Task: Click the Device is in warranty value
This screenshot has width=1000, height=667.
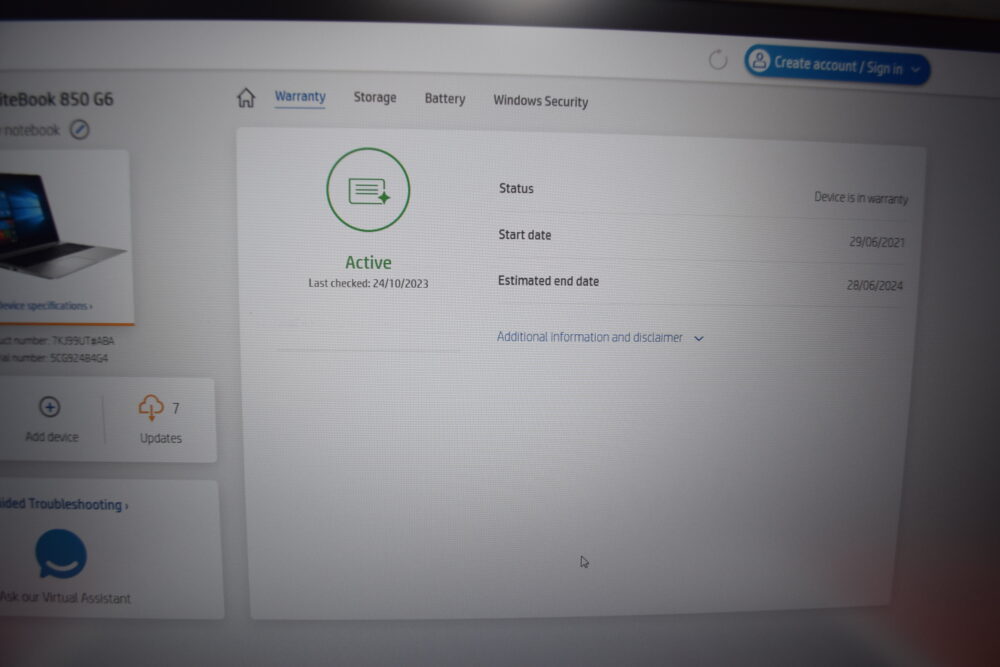Action: pyautogui.click(x=861, y=198)
